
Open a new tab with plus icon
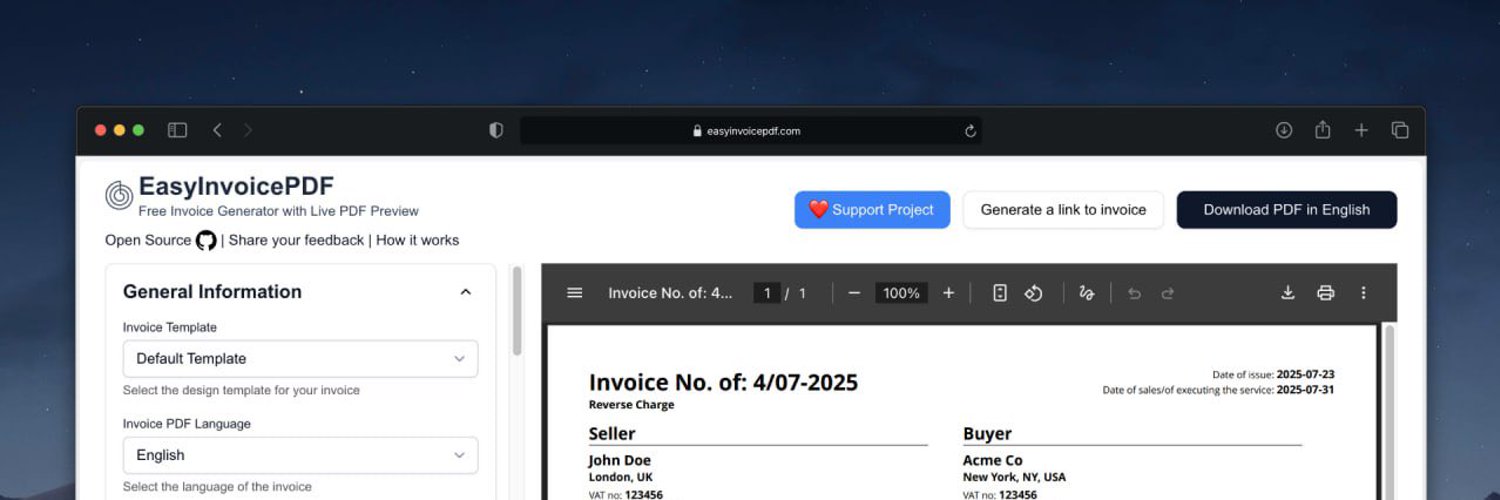click(1361, 130)
